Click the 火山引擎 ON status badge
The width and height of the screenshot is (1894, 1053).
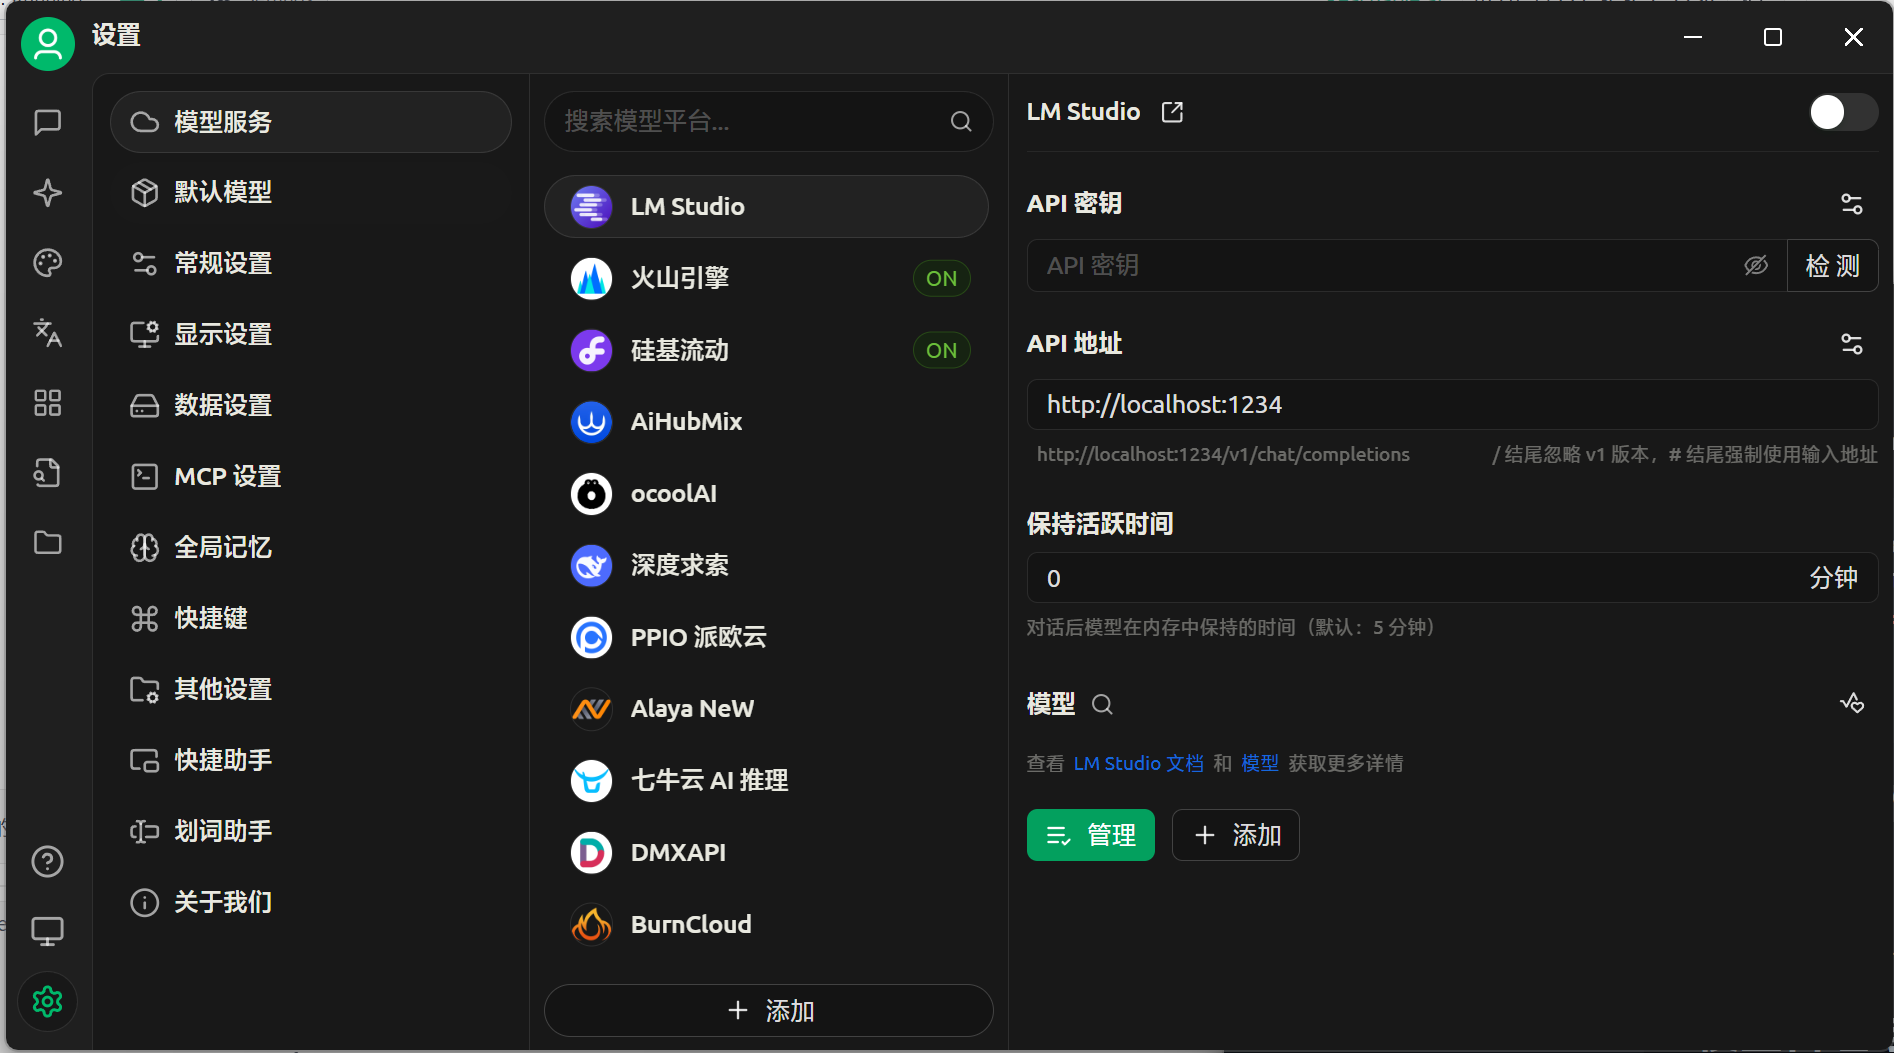click(941, 278)
